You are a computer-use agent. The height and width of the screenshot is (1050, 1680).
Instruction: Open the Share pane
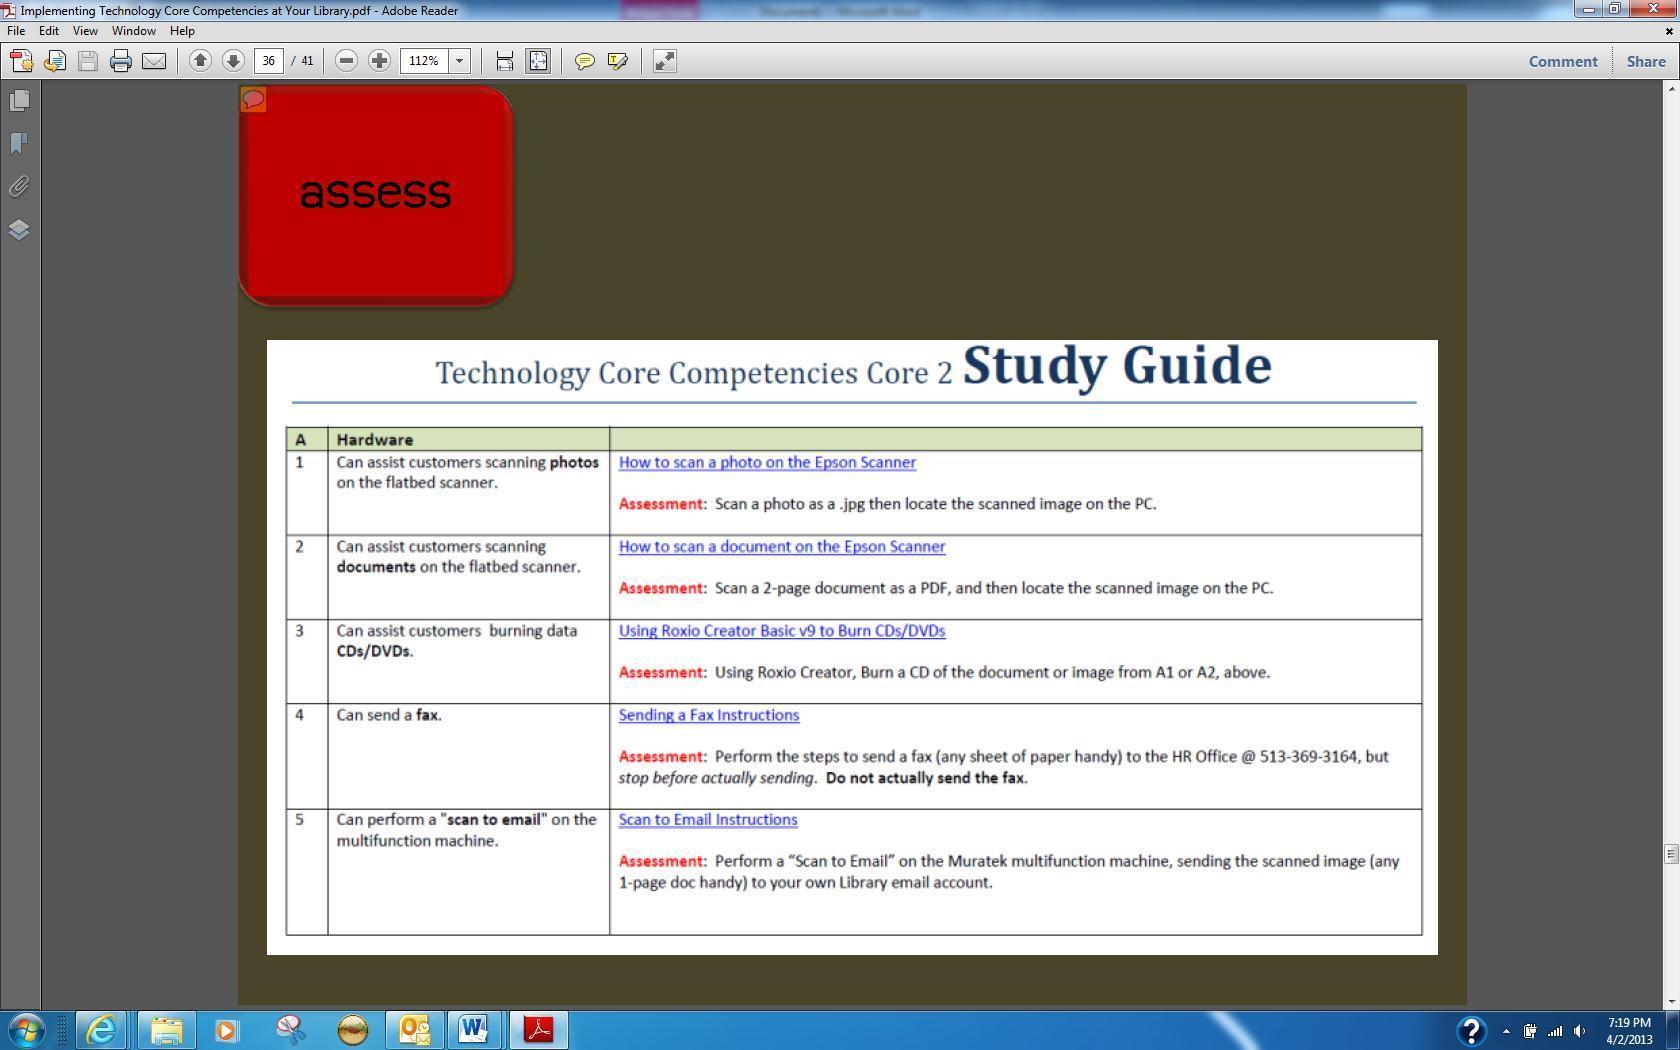[x=1646, y=61]
